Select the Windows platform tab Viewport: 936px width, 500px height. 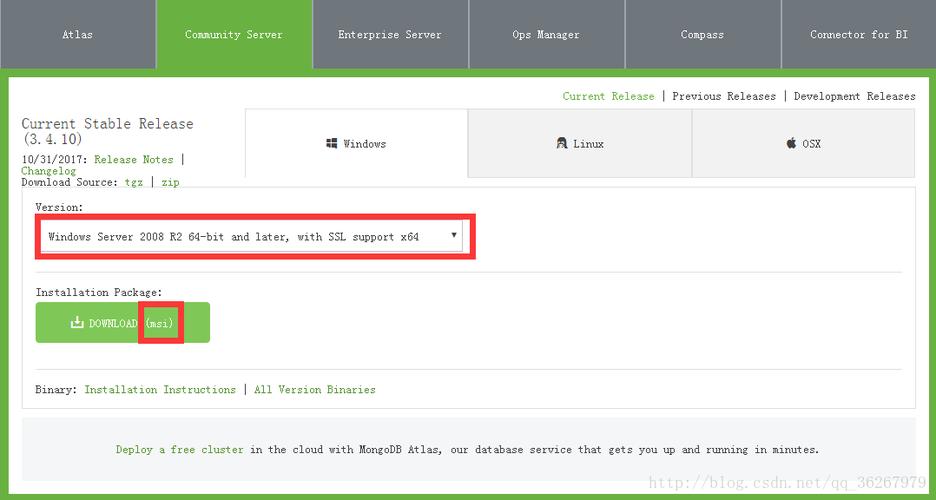[356, 143]
